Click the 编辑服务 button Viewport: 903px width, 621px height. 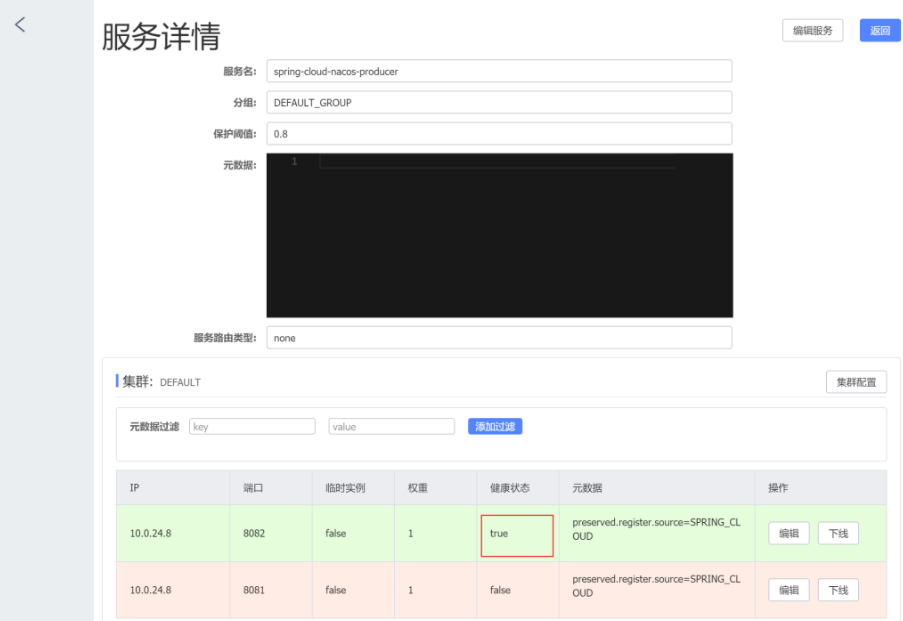[x=812, y=31]
